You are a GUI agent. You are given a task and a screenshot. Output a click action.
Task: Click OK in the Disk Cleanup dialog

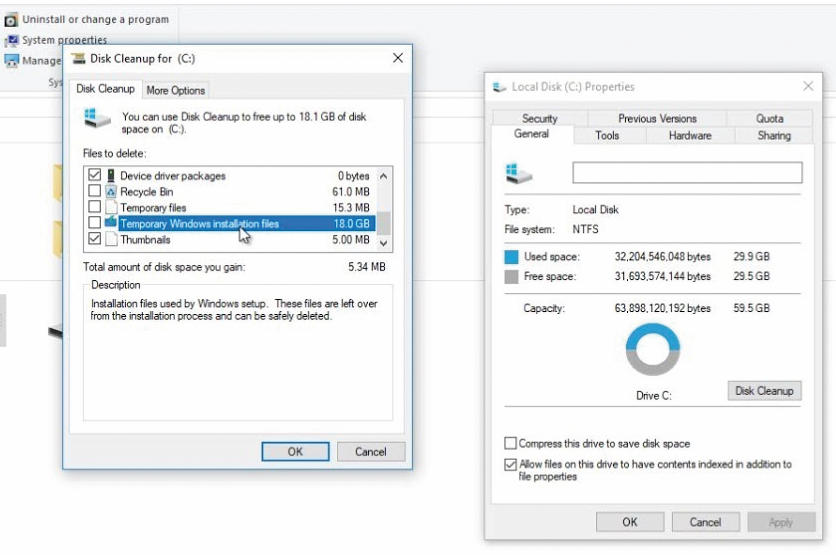(x=295, y=452)
